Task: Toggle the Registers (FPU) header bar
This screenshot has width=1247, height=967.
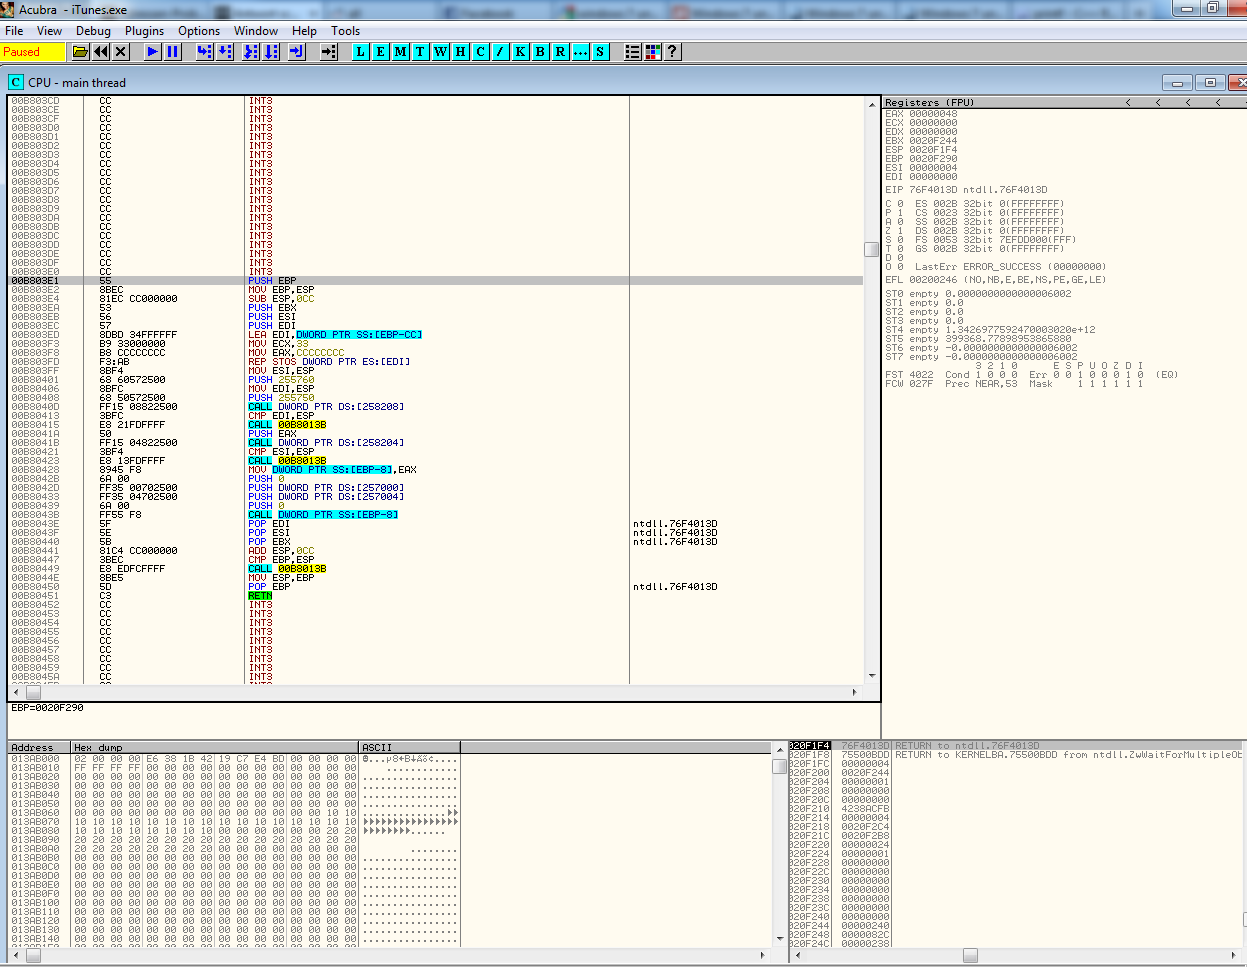Action: (1000, 102)
